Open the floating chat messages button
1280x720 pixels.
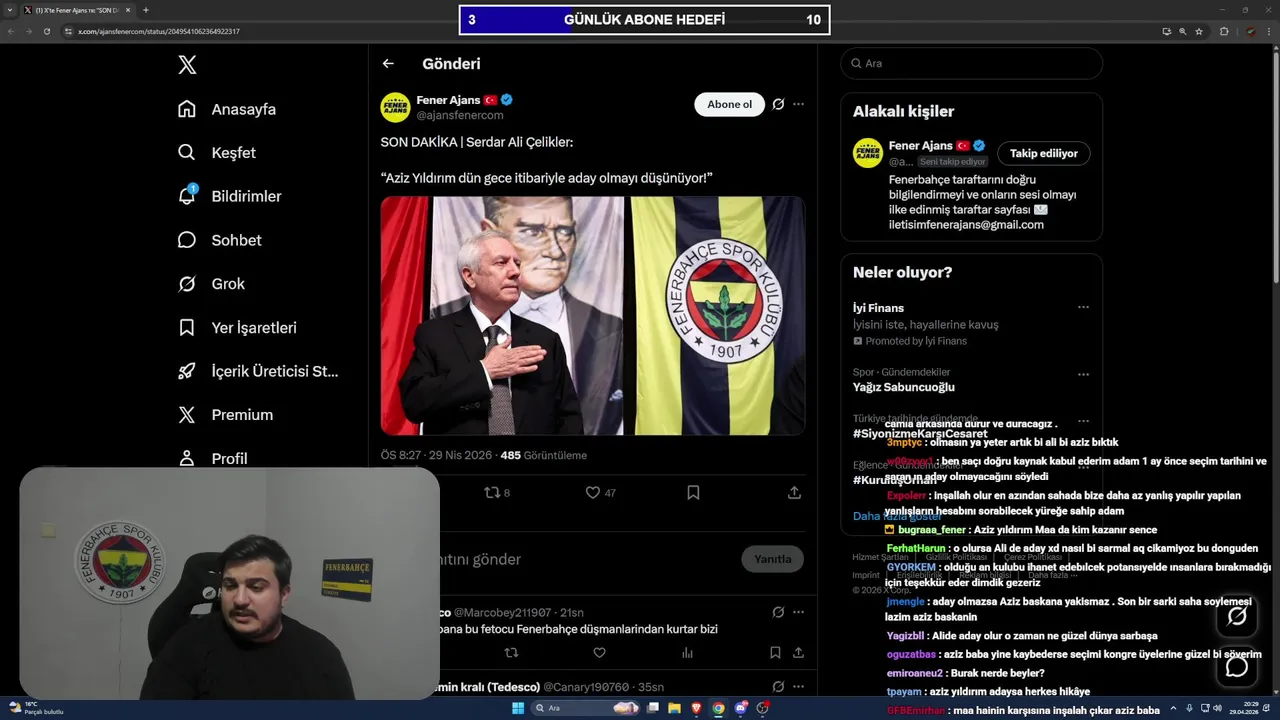tap(1237, 666)
